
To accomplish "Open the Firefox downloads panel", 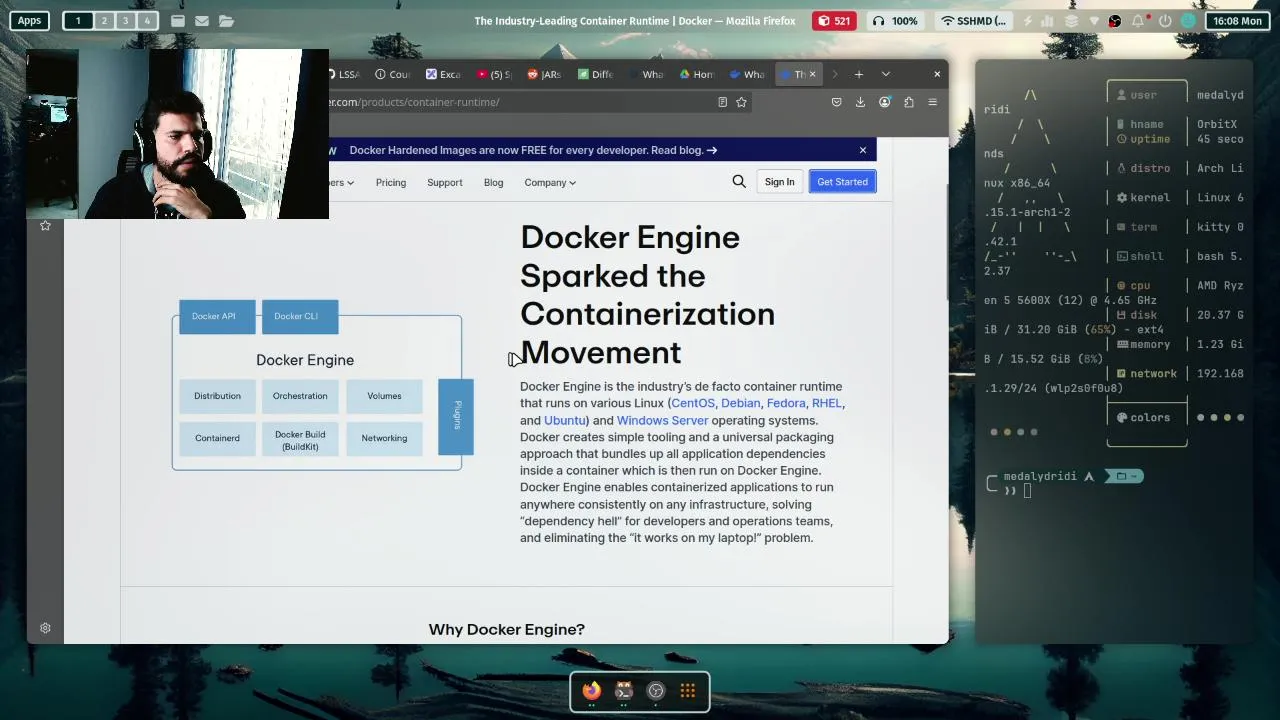I will point(860,102).
